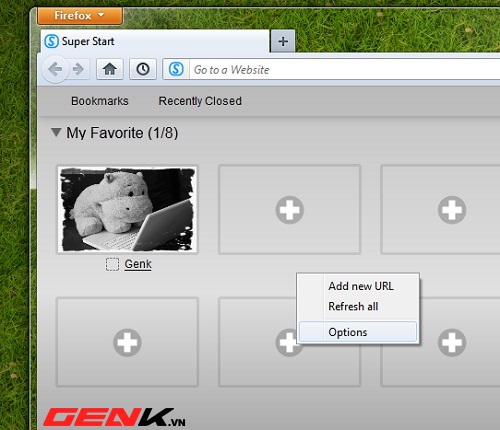Click the forward navigation arrow
Screen dimensions: 500x430
(x=79, y=69)
